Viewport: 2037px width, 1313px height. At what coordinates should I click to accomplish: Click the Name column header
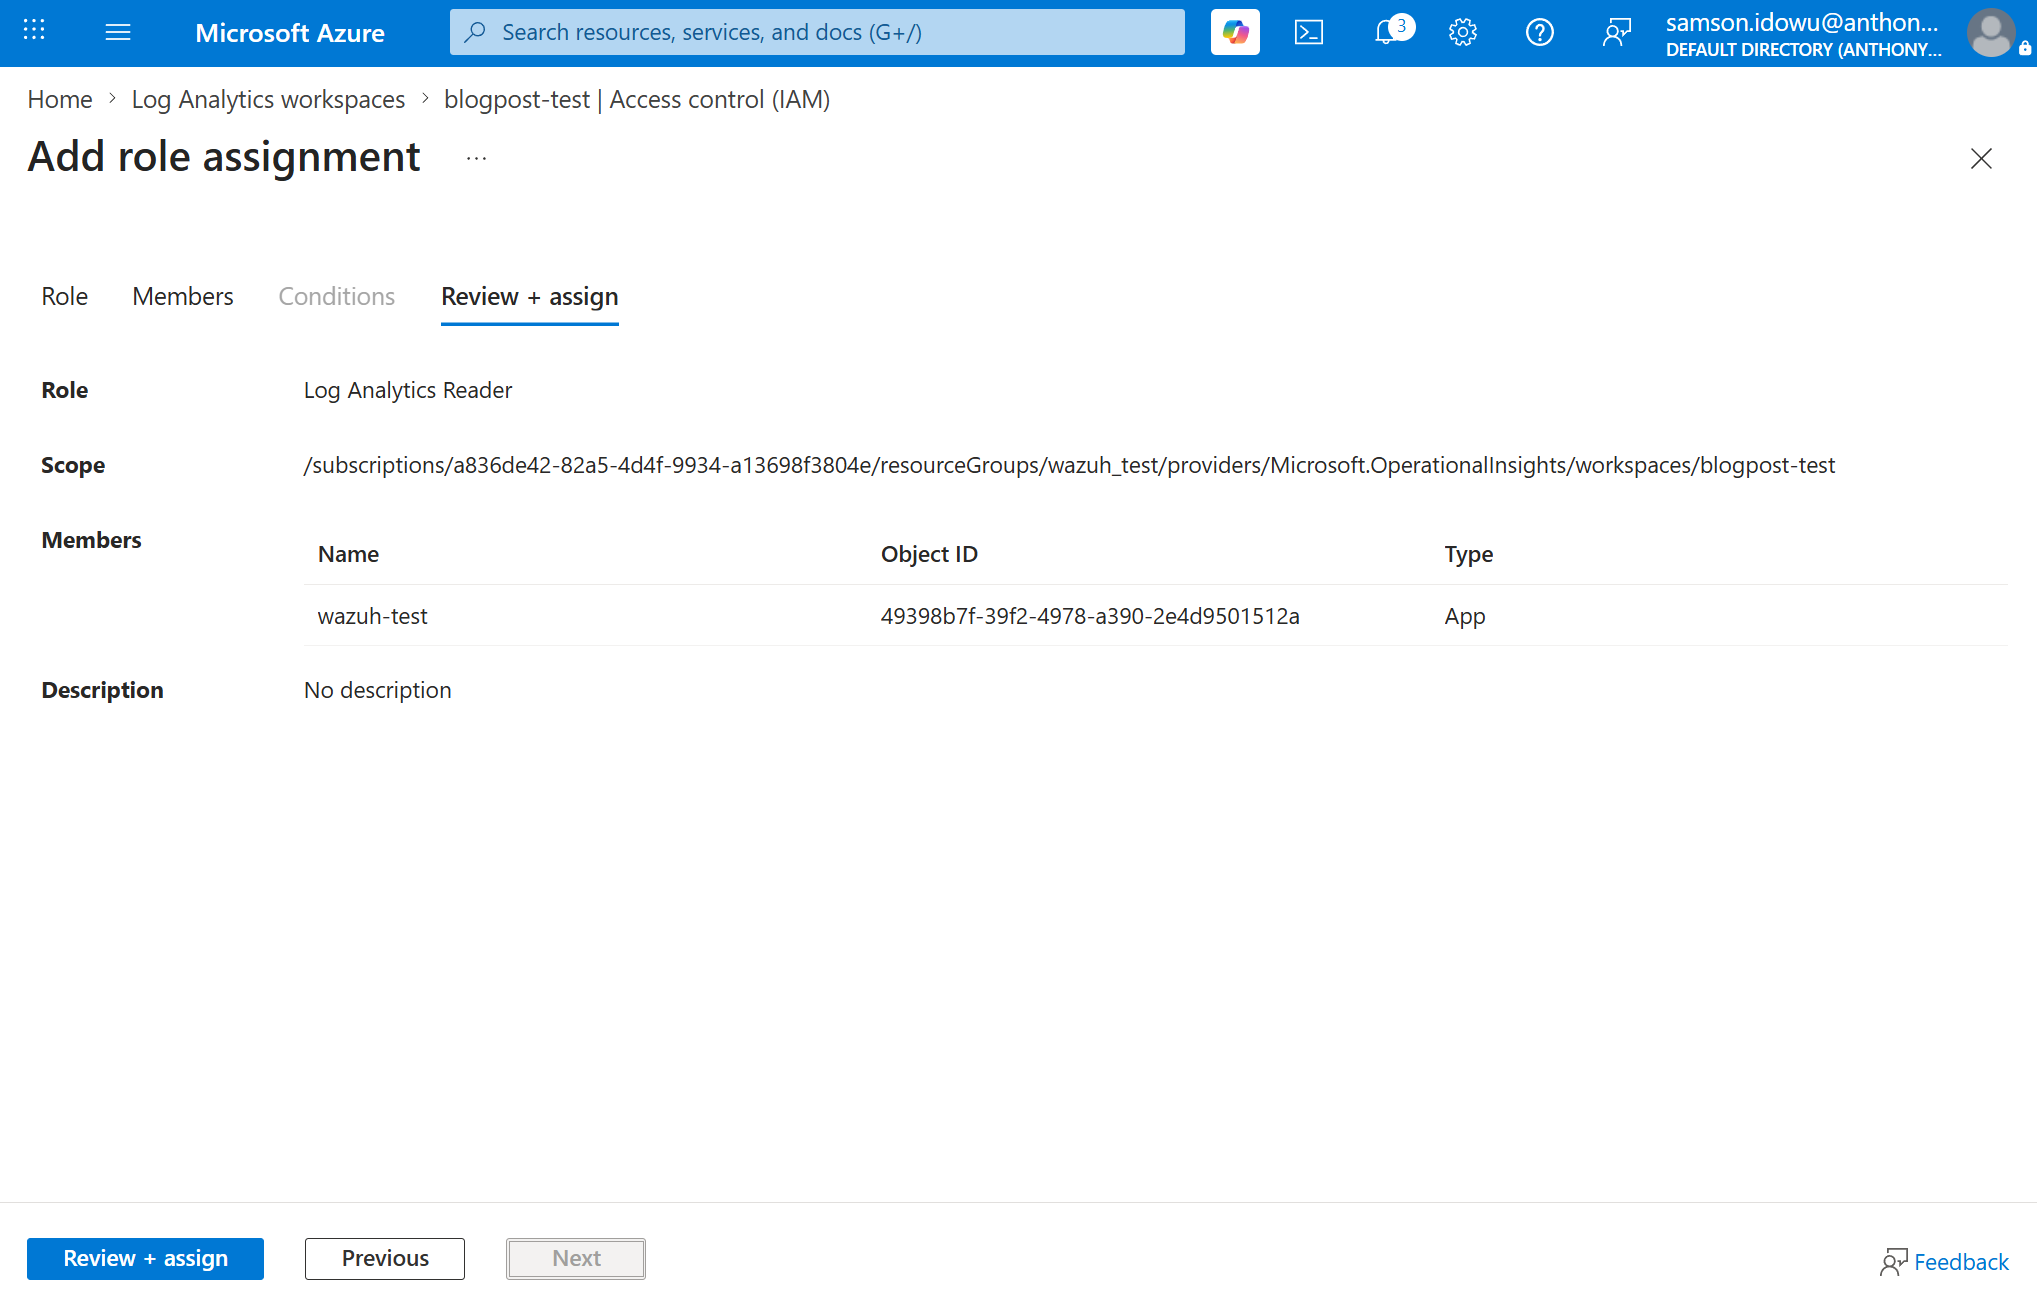(x=348, y=554)
